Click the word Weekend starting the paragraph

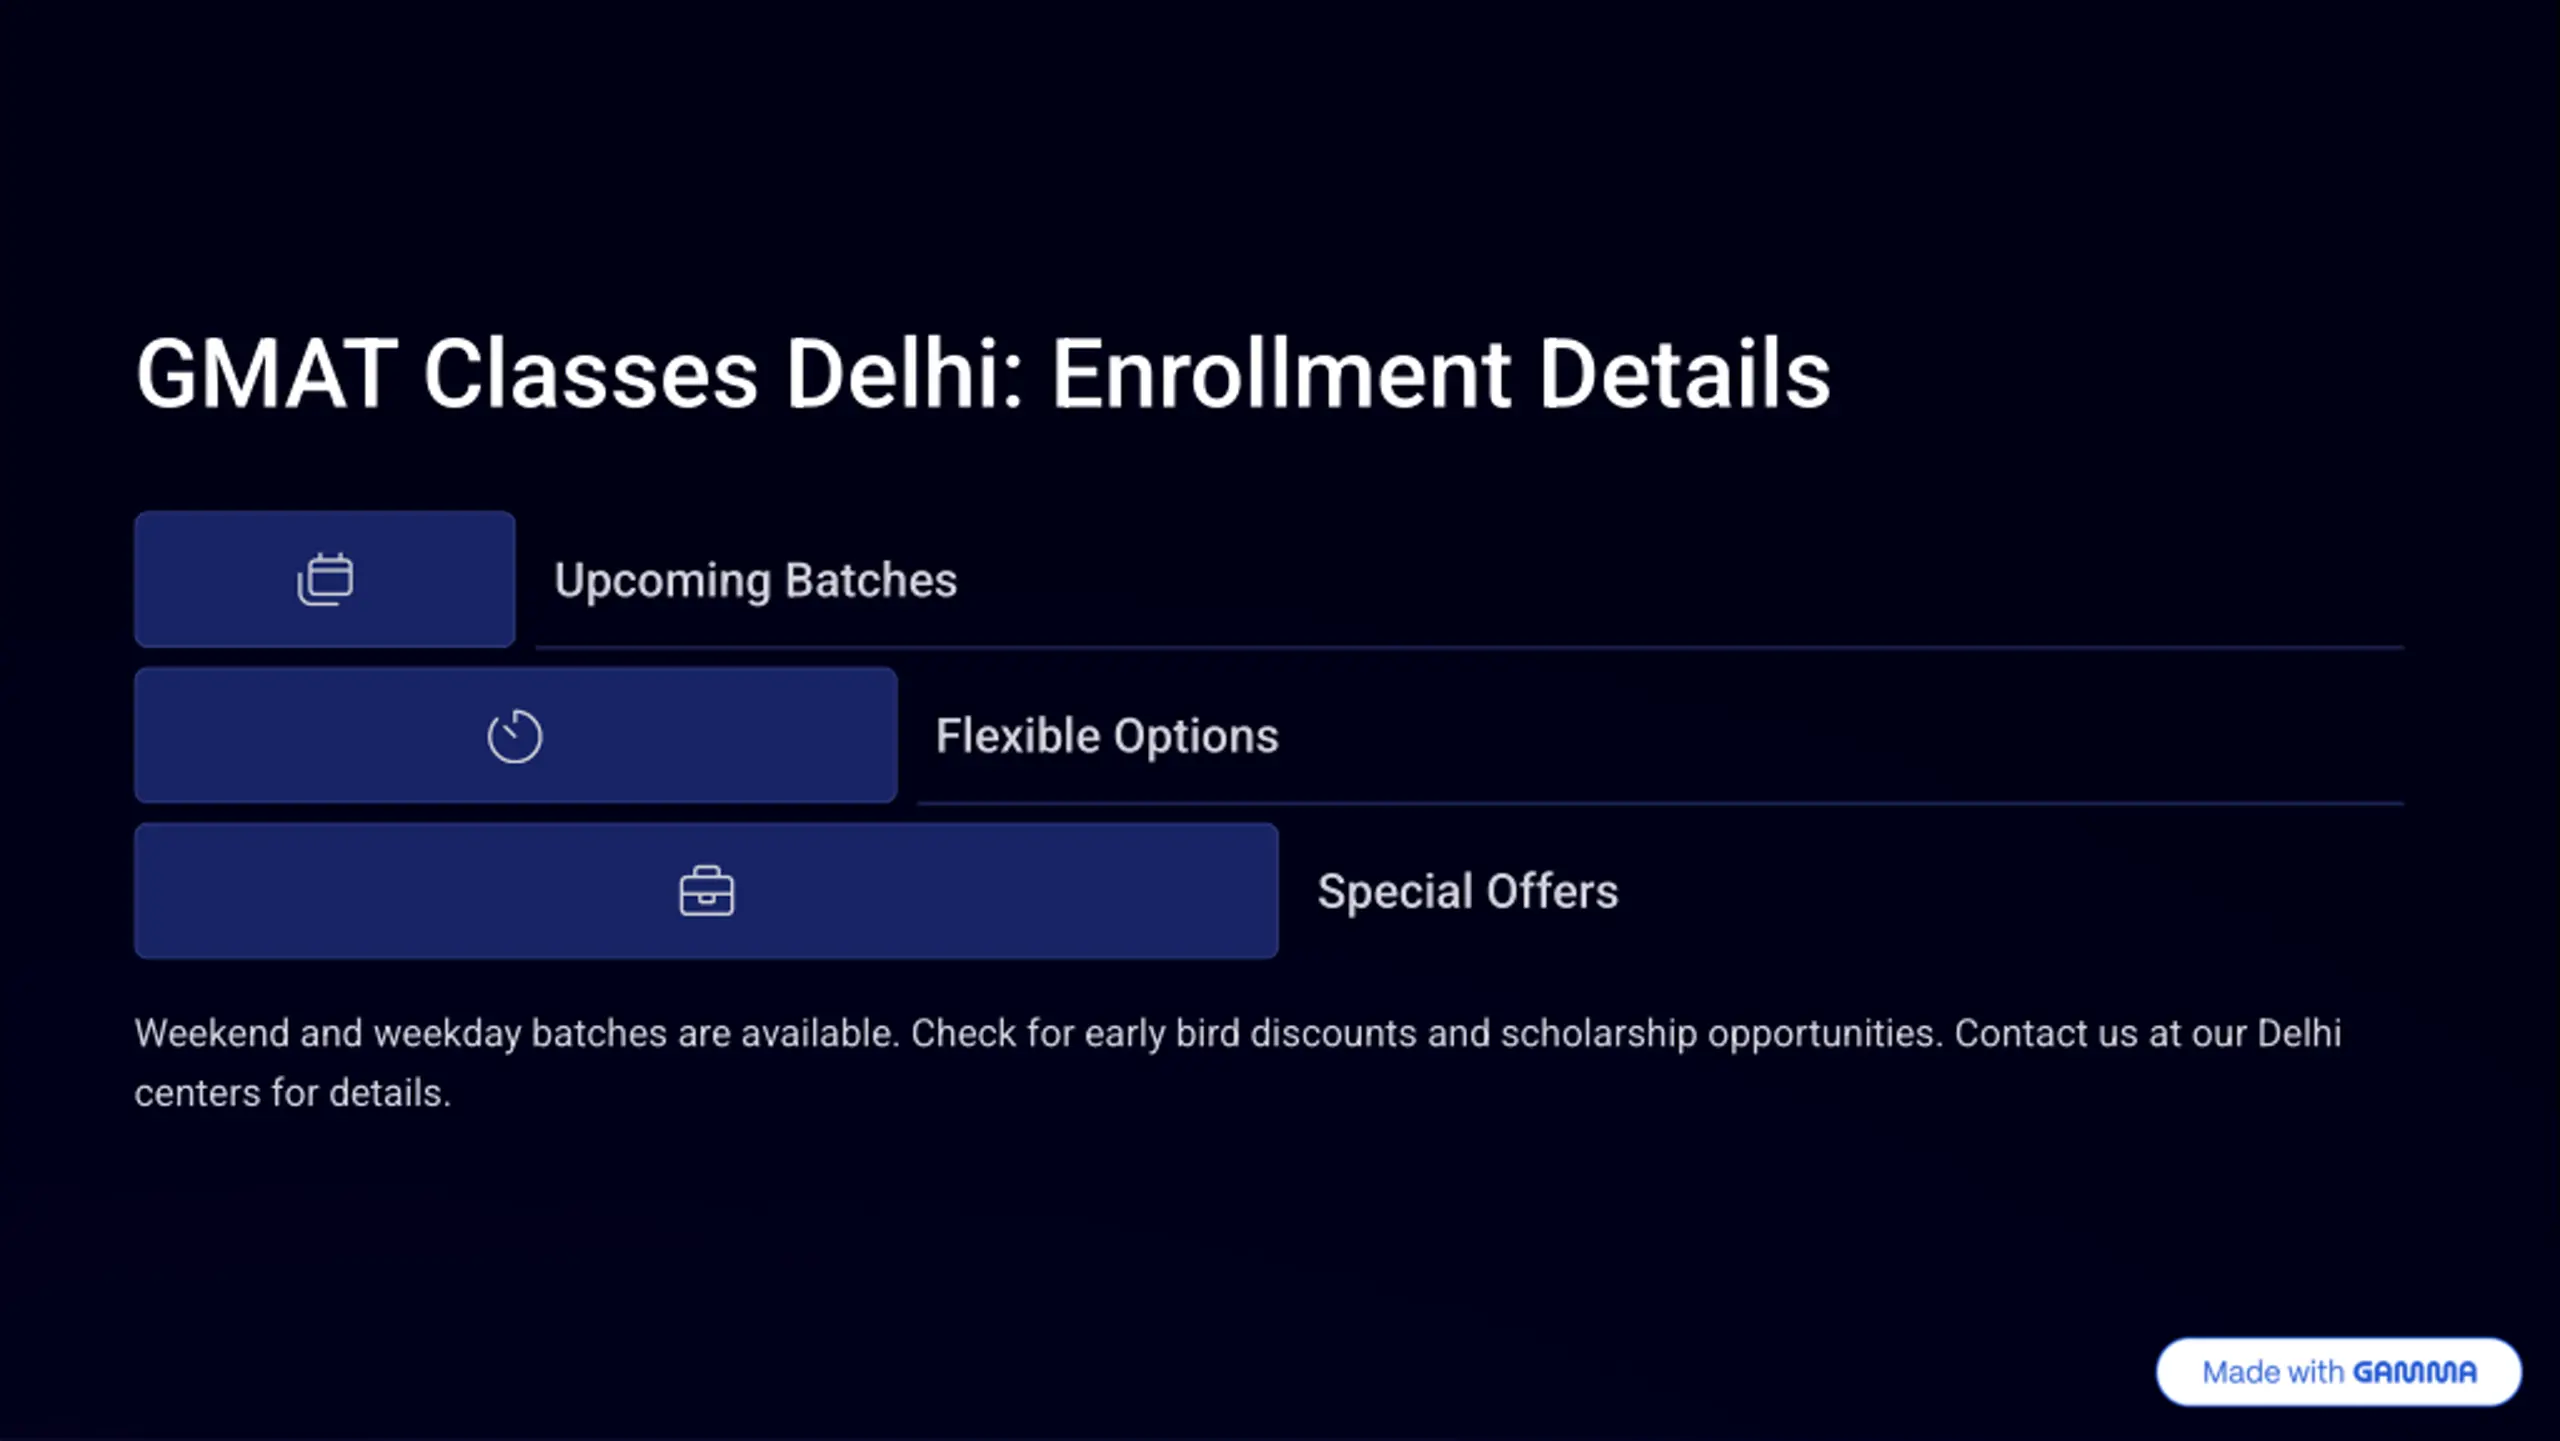[212, 1033]
